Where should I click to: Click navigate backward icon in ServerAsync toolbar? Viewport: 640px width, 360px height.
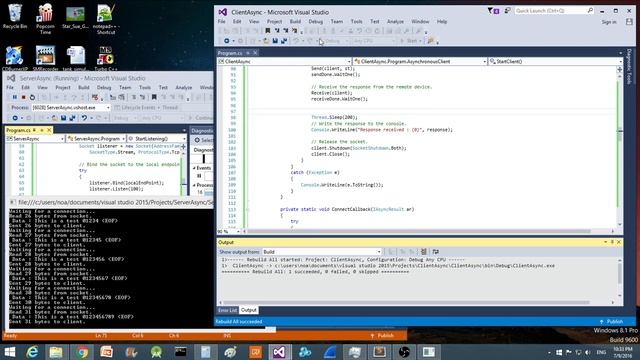coord(15,118)
